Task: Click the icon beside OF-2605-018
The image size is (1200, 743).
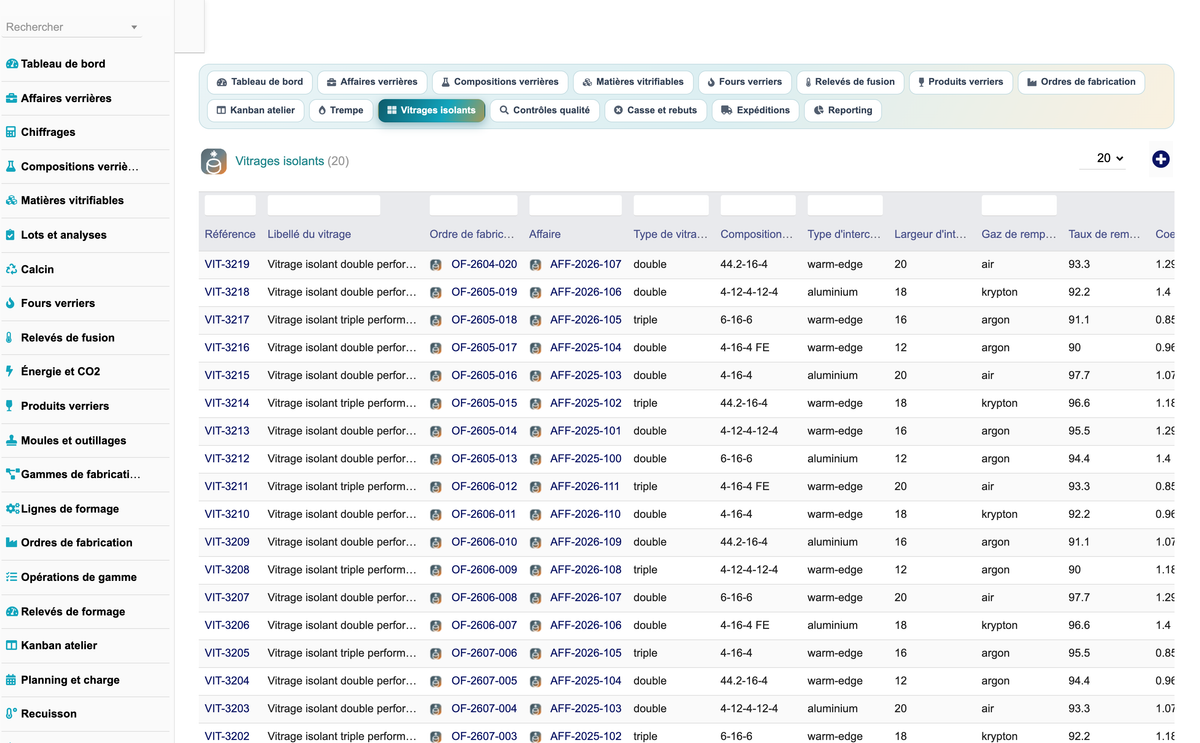Action: (436, 320)
